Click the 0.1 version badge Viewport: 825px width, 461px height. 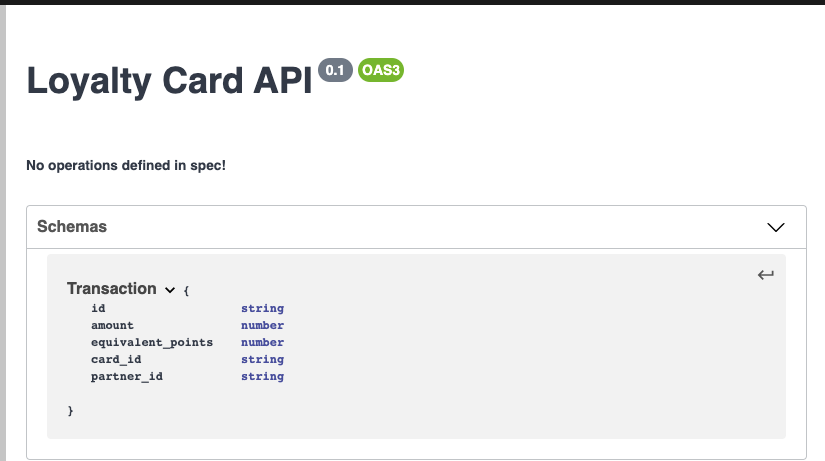tap(335, 70)
